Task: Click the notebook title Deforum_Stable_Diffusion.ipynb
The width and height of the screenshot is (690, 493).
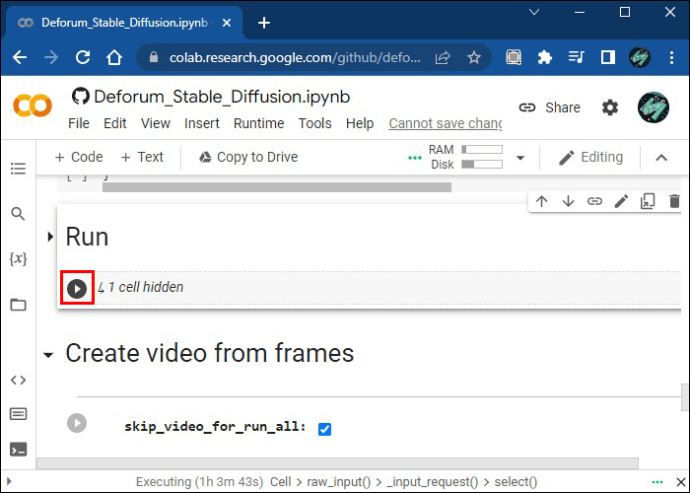Action: (x=222, y=97)
